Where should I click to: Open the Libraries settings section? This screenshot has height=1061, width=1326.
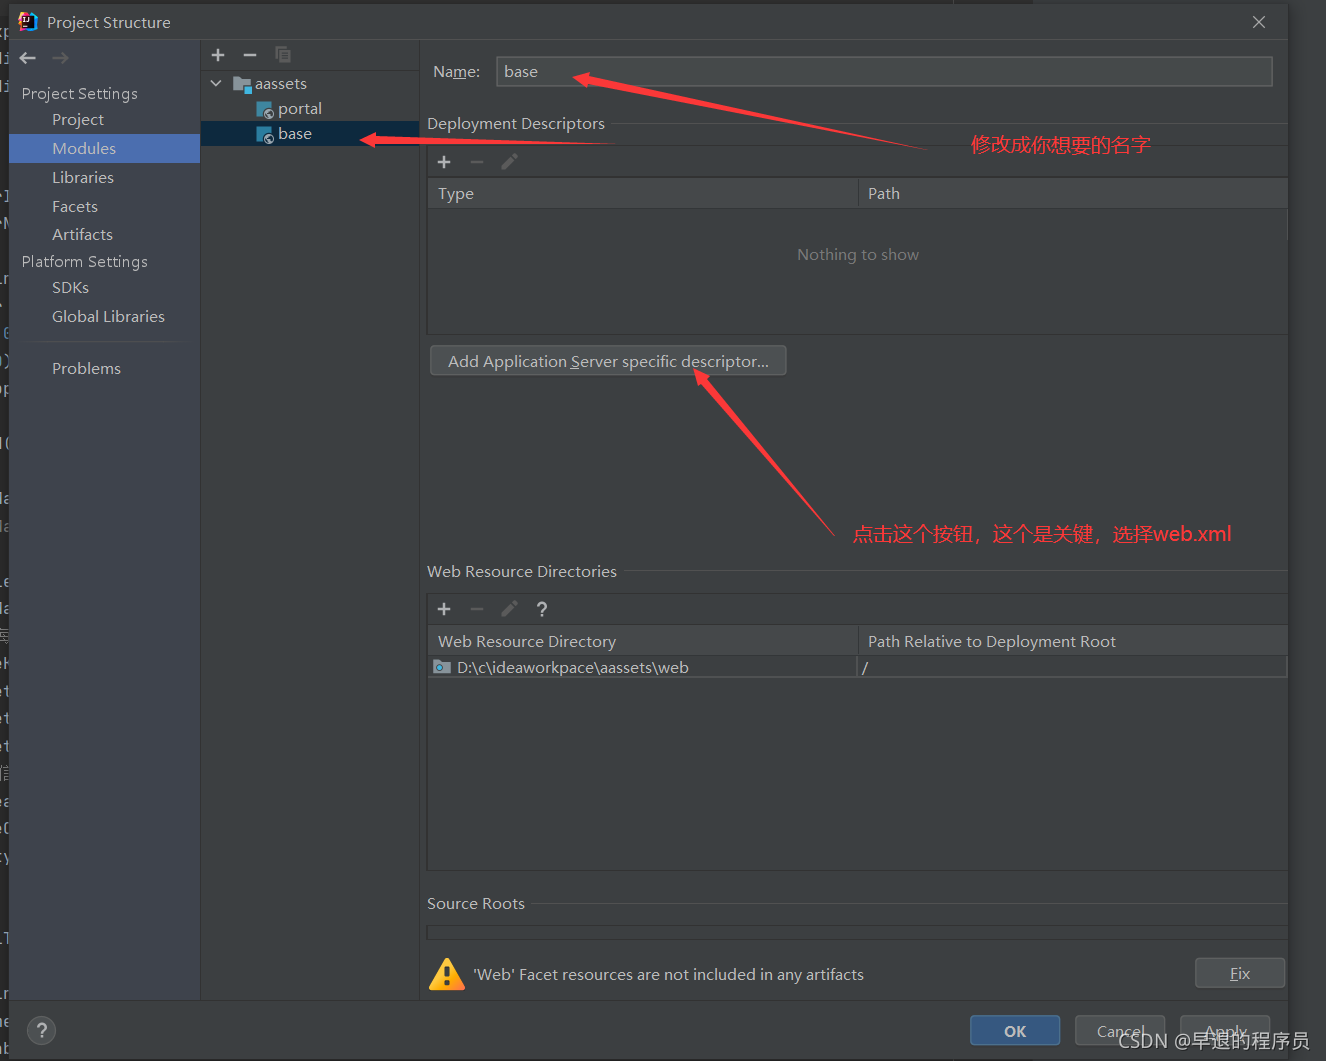83,177
